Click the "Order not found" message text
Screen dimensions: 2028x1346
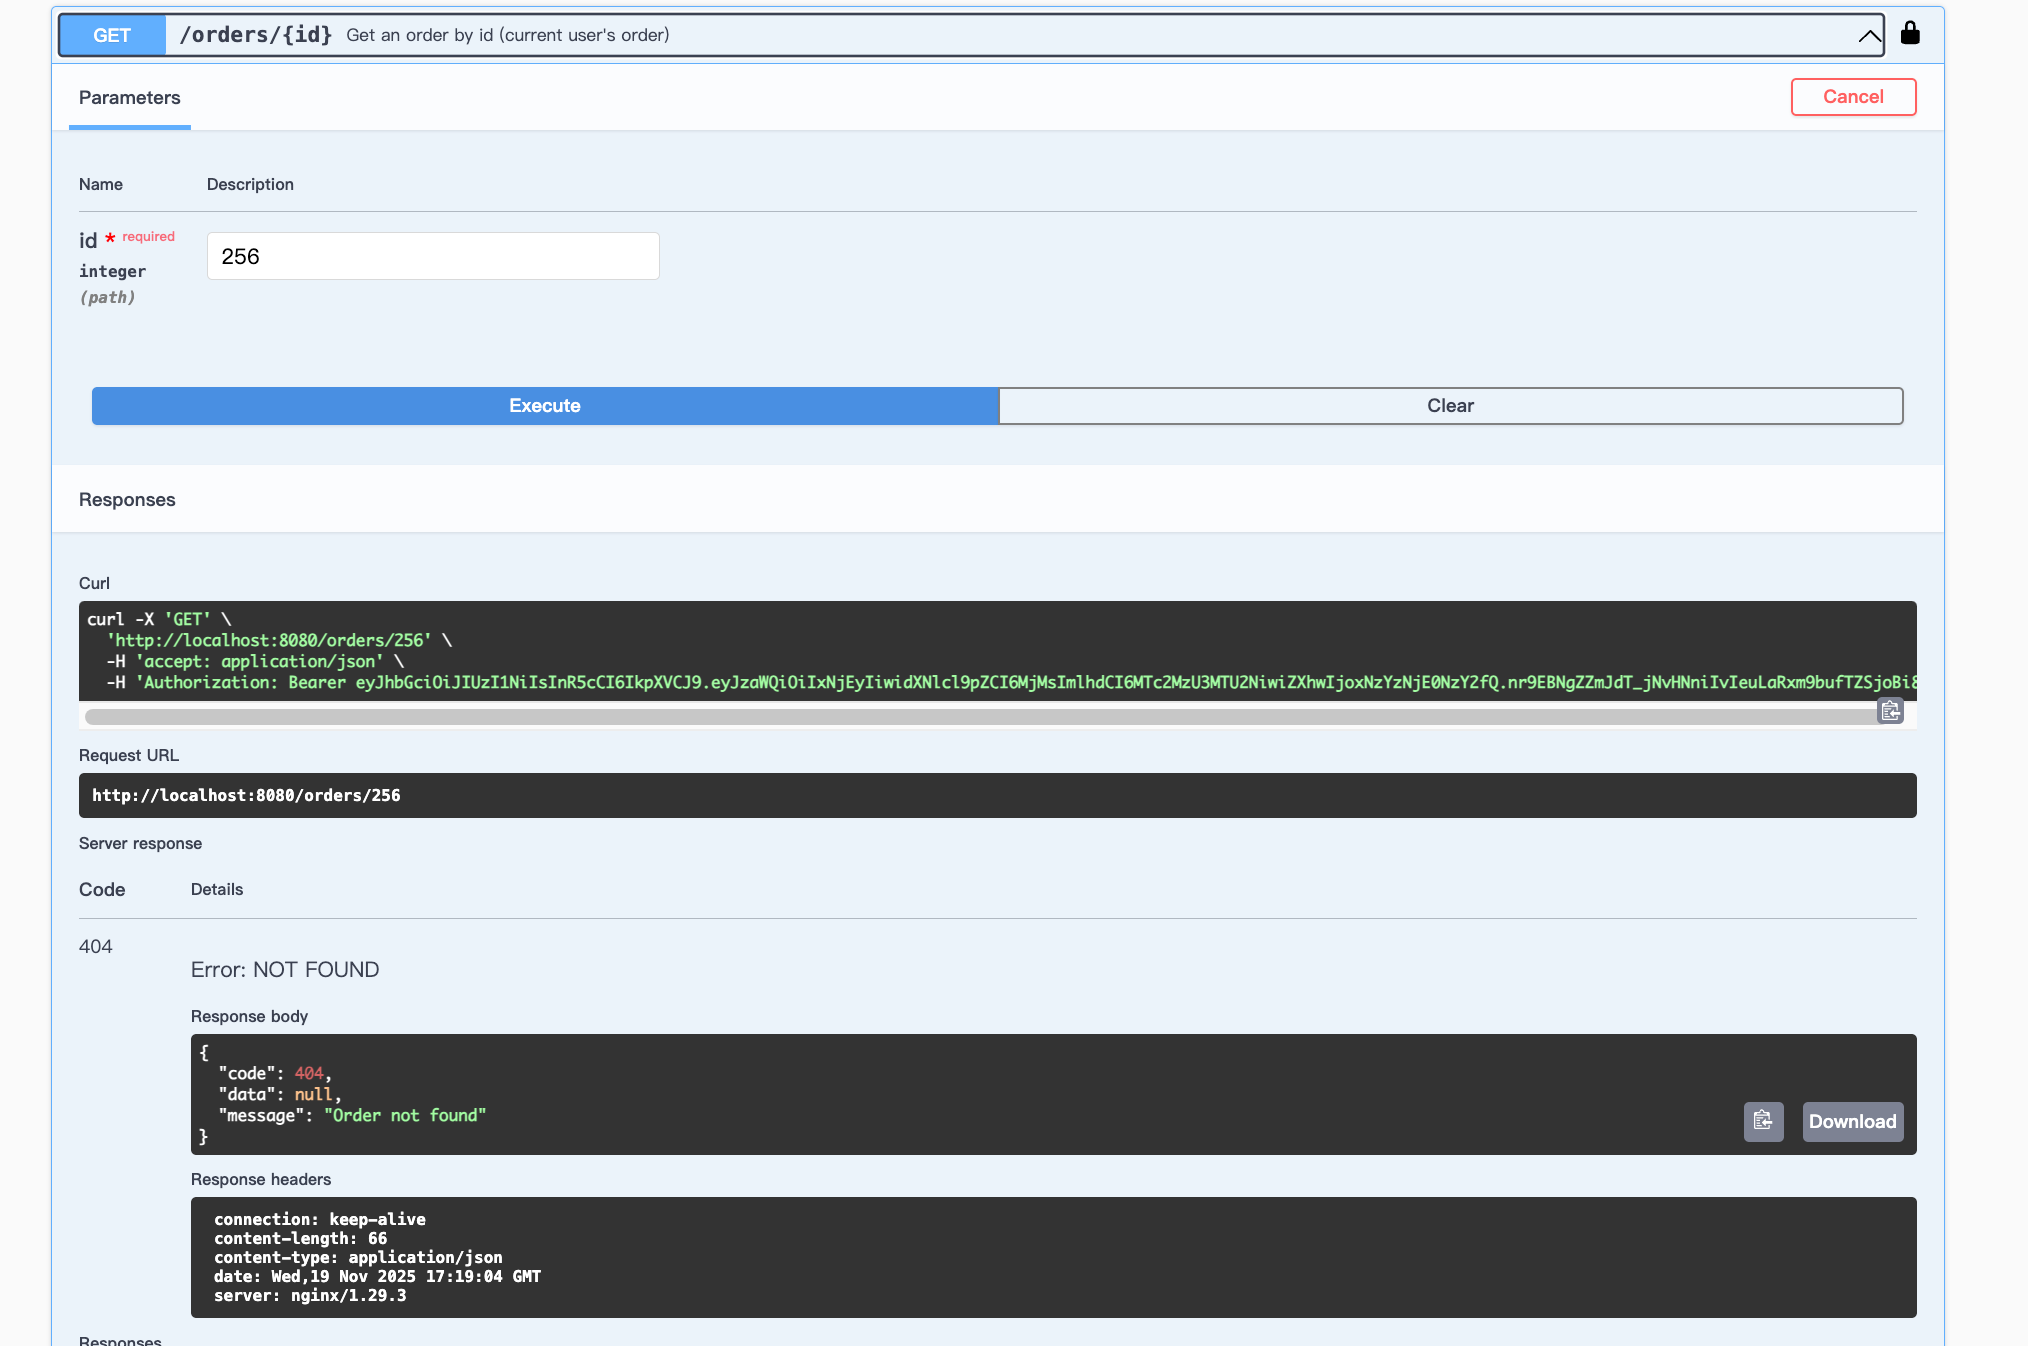coord(405,1115)
